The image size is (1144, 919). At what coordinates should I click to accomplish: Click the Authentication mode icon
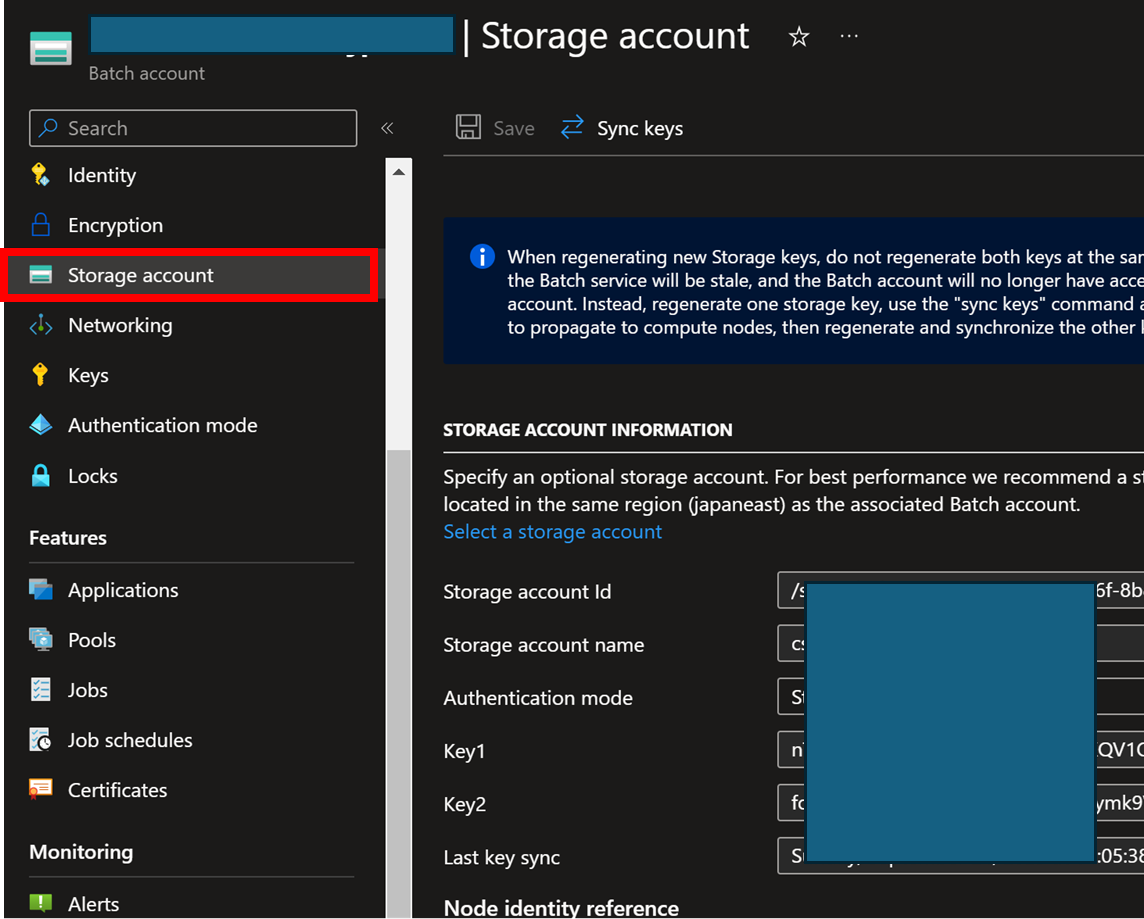pyautogui.click(x=40, y=425)
